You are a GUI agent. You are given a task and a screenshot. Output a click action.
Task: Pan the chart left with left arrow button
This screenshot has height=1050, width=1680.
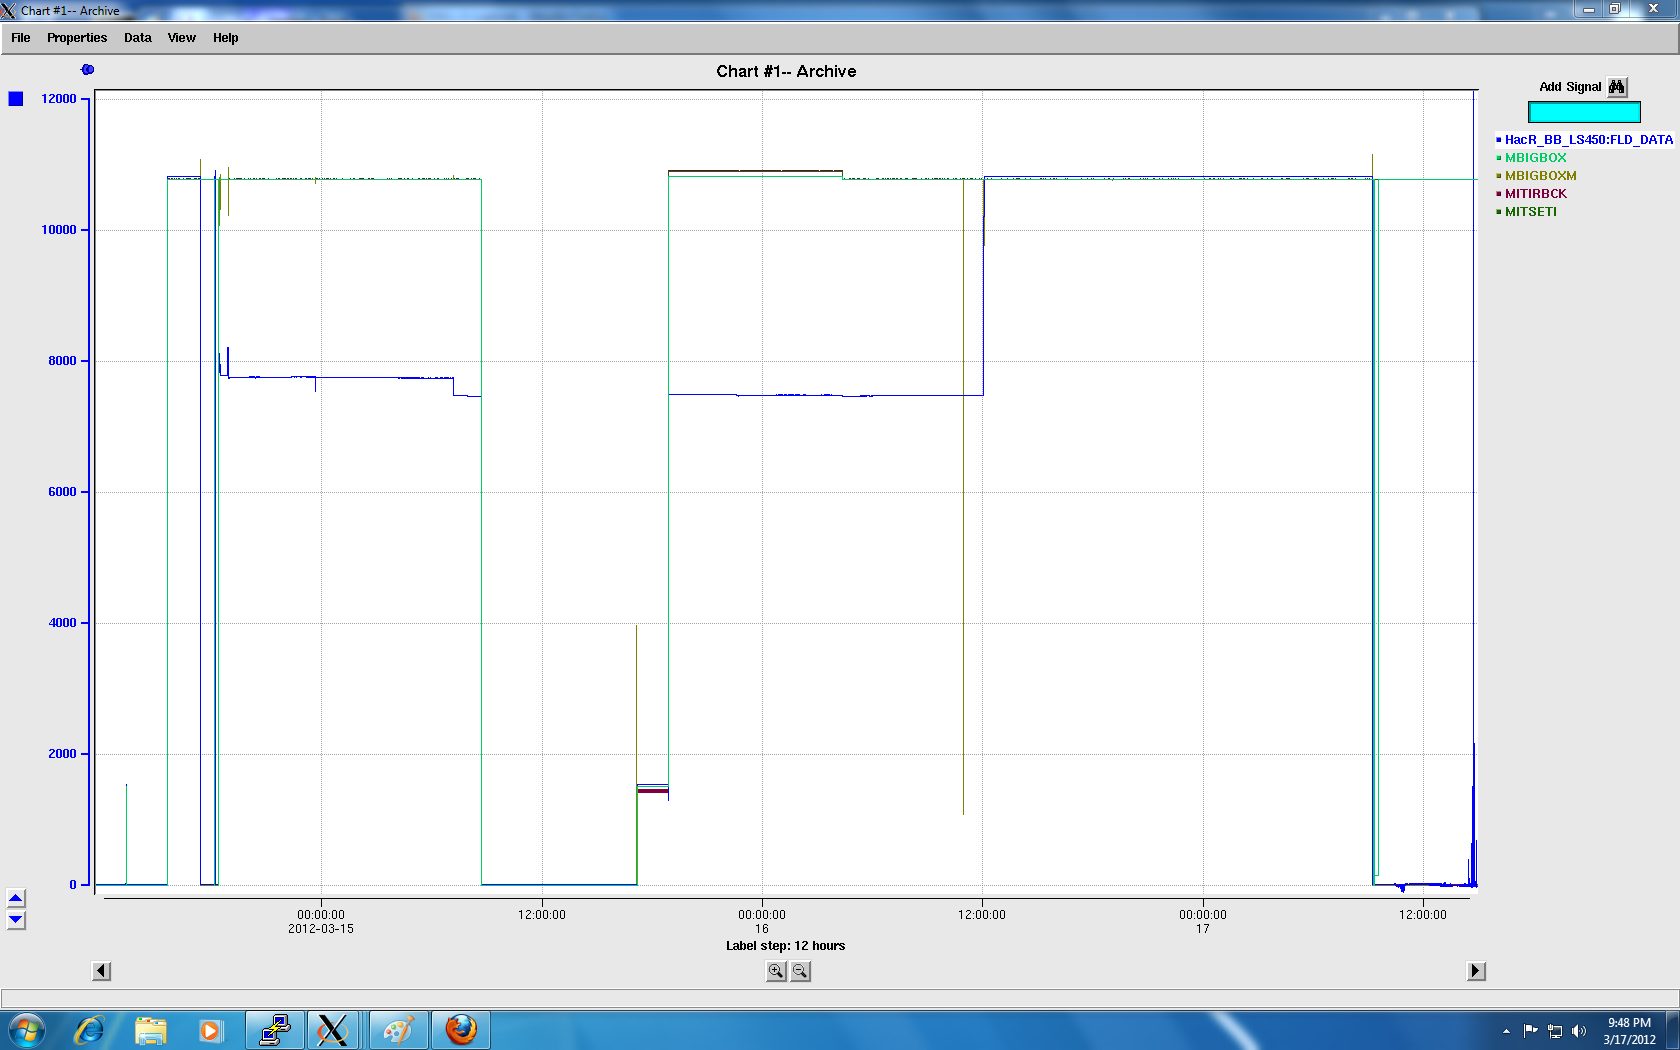(x=101, y=971)
